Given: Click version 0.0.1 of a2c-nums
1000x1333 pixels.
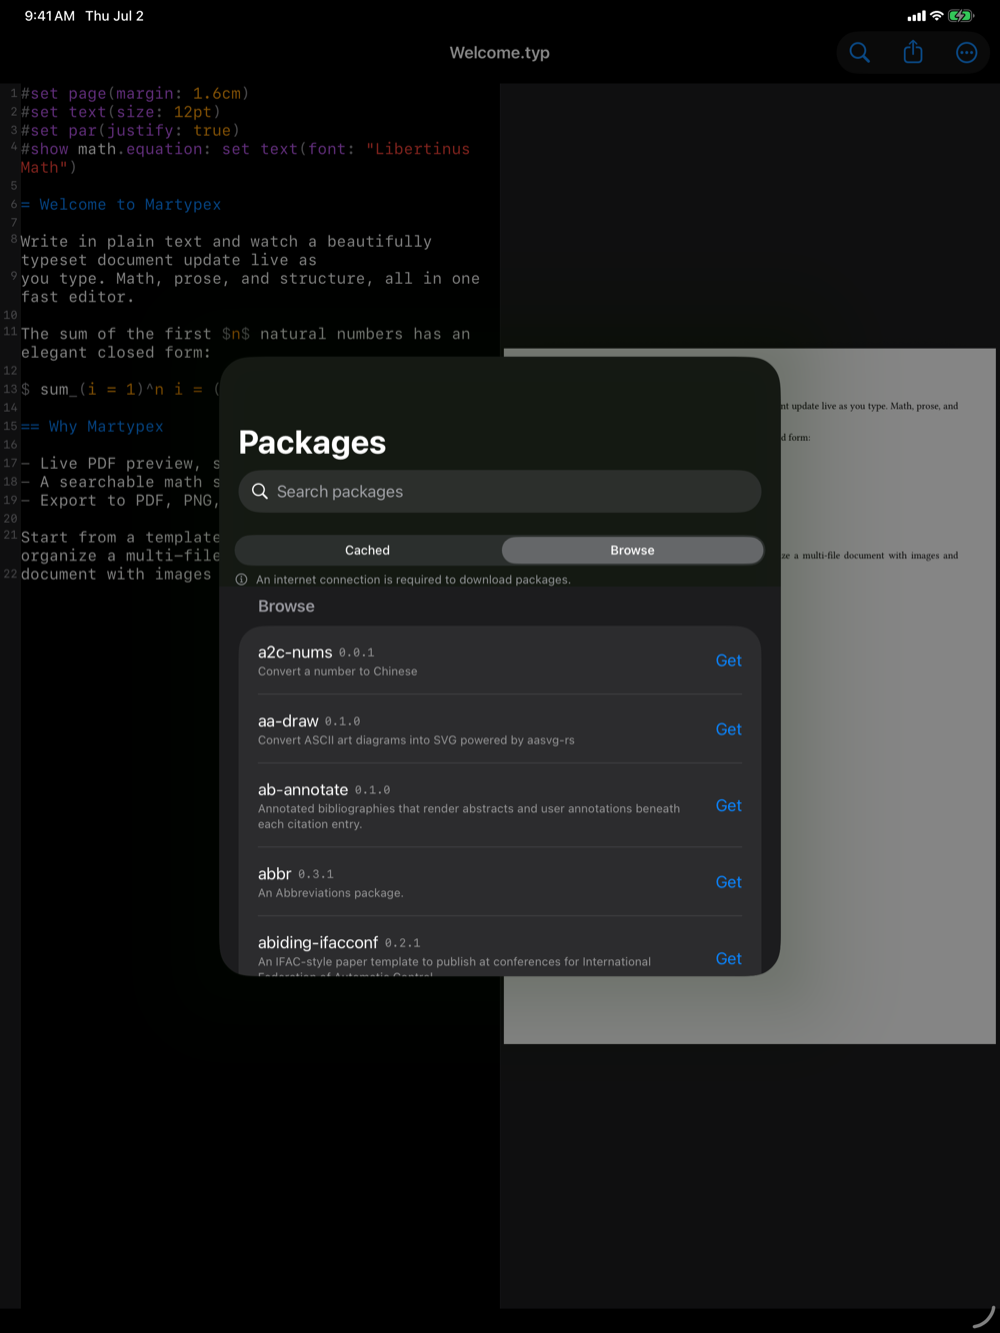Looking at the screenshot, I should [357, 653].
